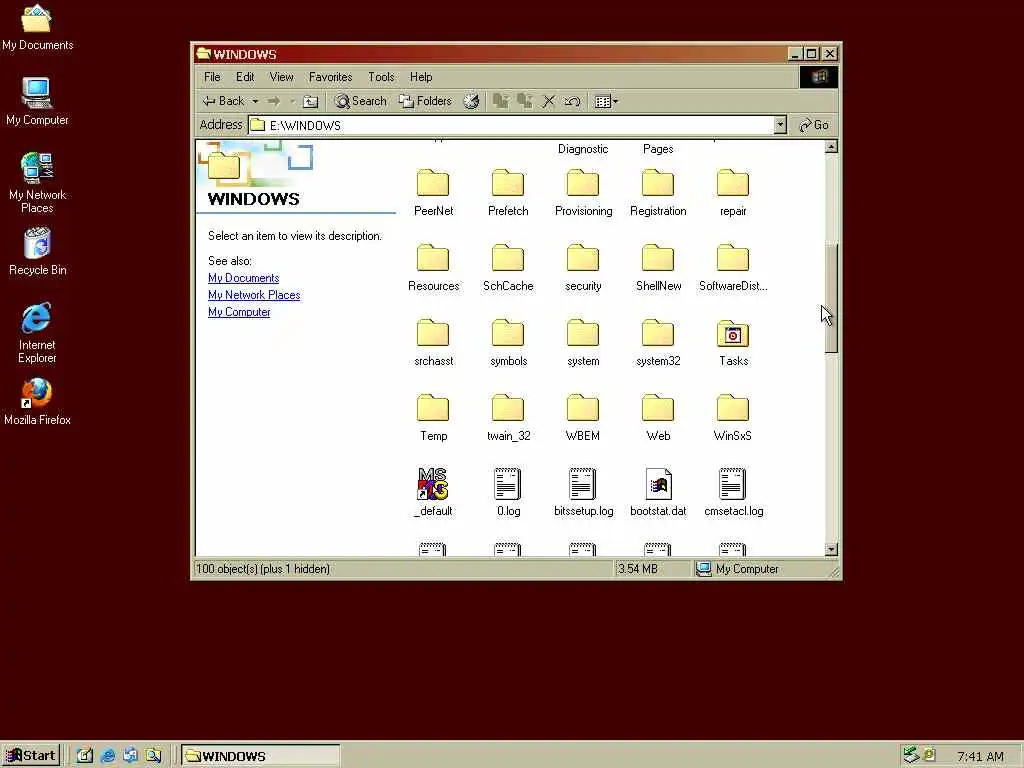Follow the My Network Places link
Image resolution: width=1024 pixels, height=768 pixels.
tap(254, 295)
